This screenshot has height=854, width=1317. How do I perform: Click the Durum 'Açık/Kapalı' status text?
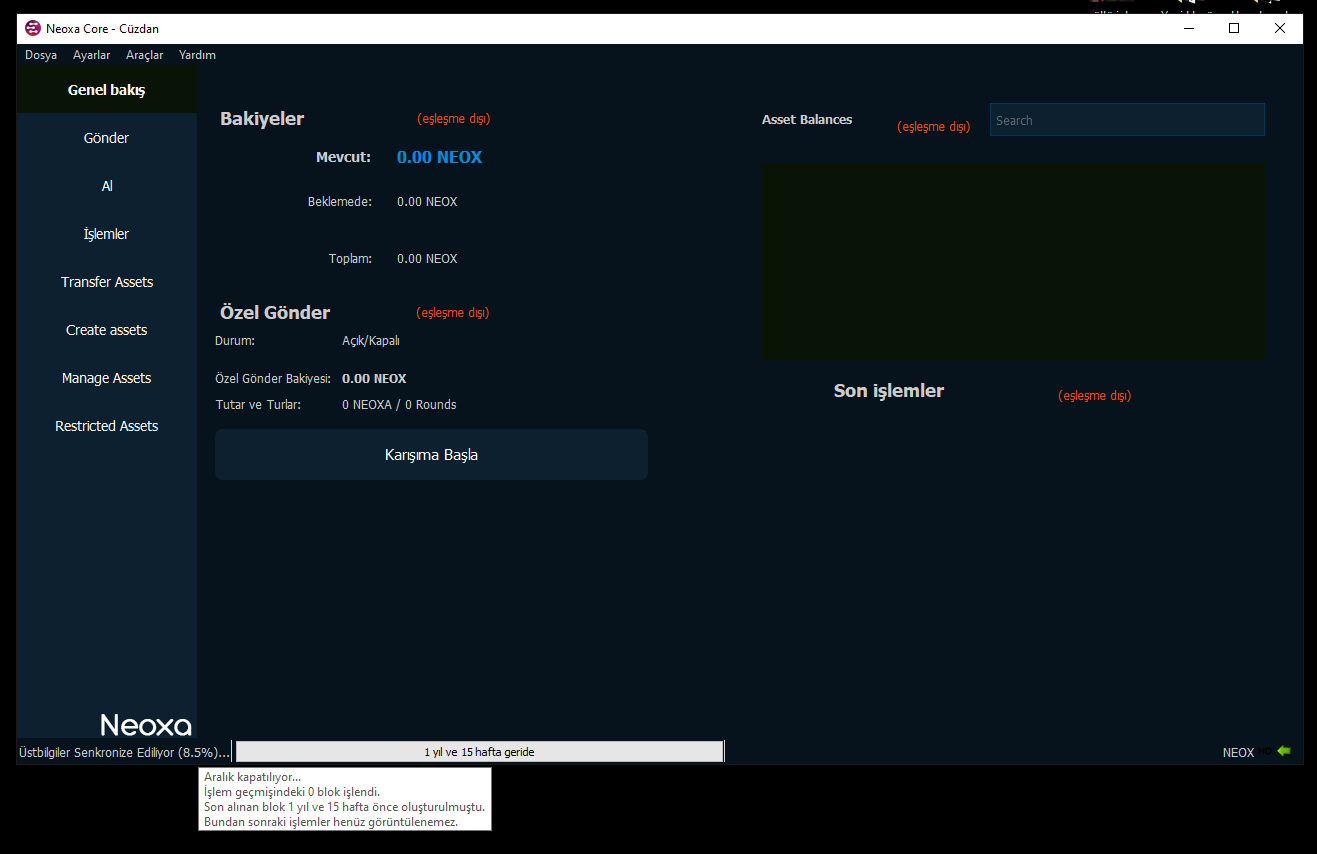click(x=371, y=340)
